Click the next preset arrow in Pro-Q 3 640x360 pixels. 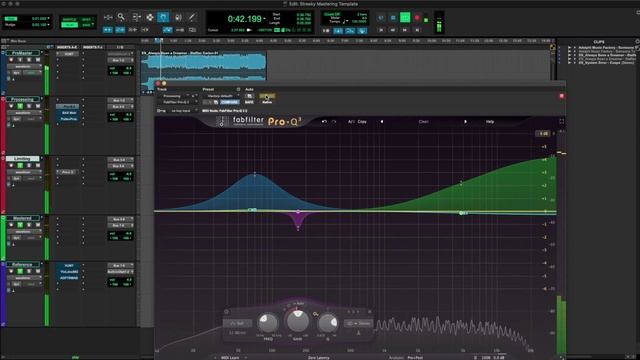[x=465, y=122]
